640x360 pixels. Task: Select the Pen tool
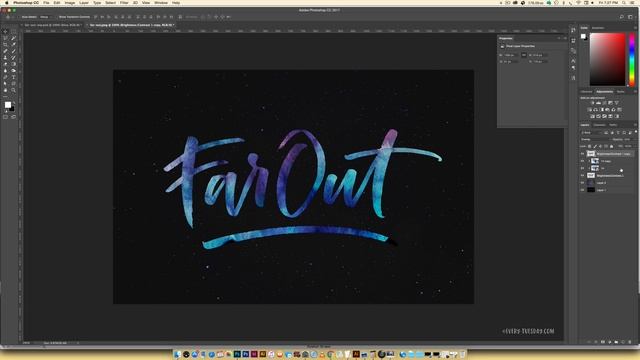(5, 77)
